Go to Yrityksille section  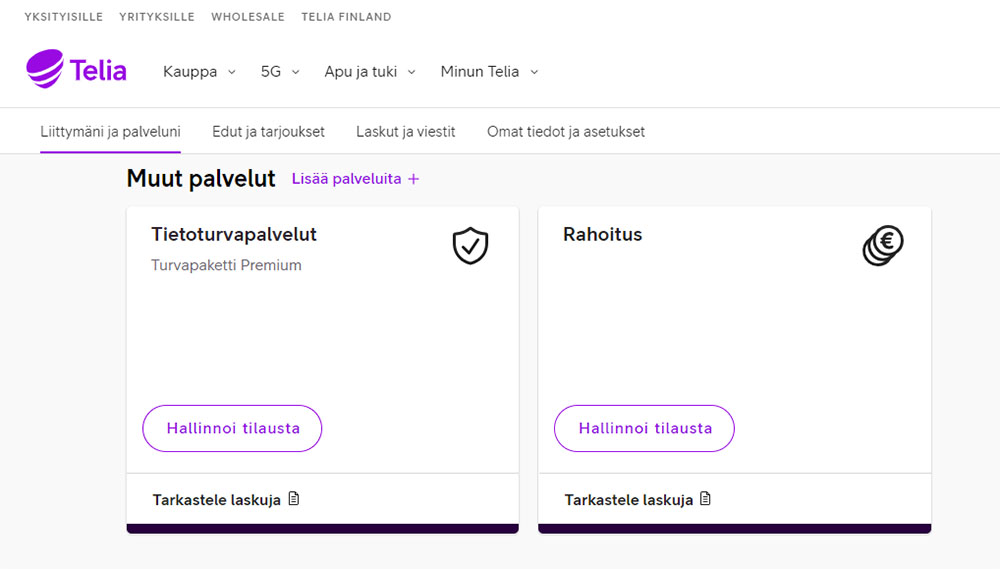point(157,17)
